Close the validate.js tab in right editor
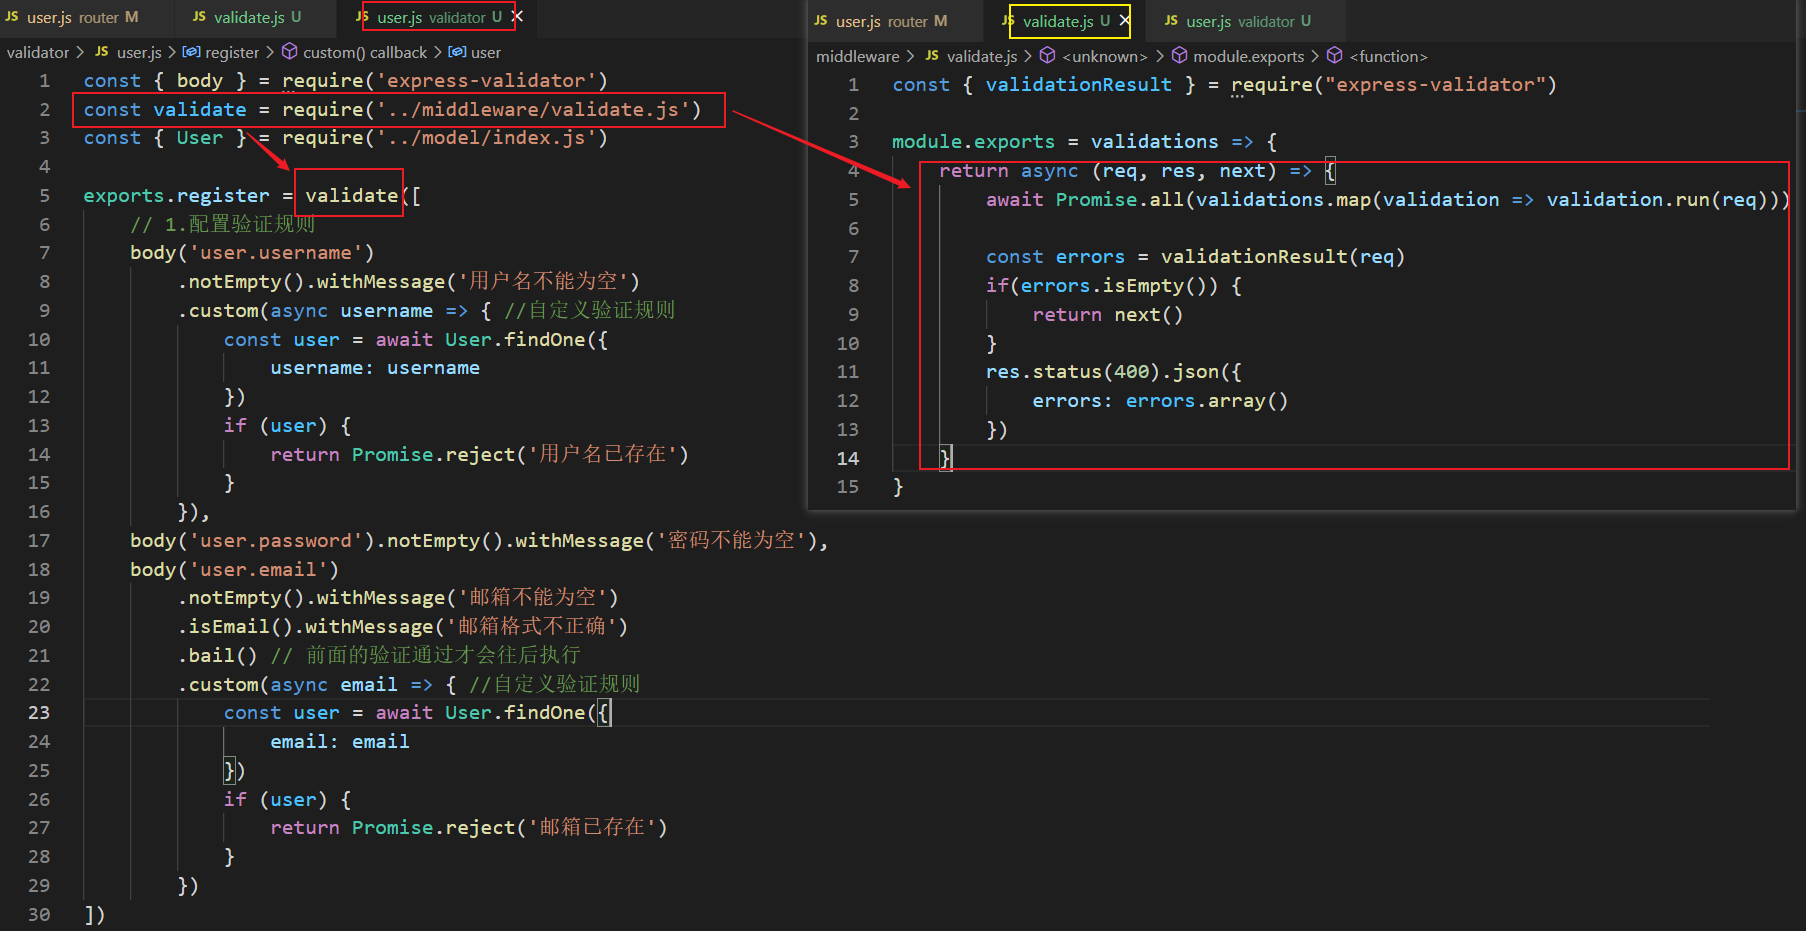1806x931 pixels. tap(1125, 20)
